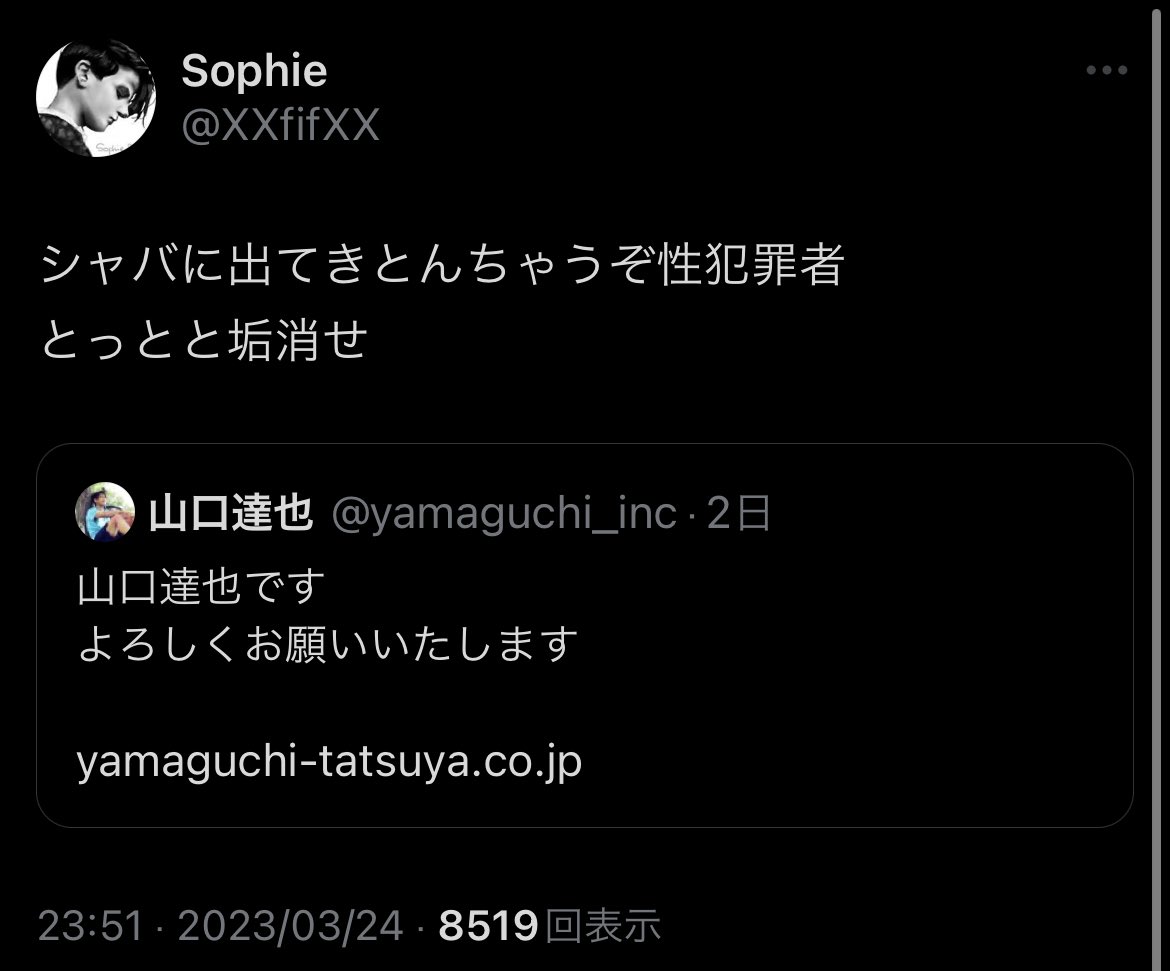Image resolution: width=1170 pixels, height=971 pixels.
Task: Open the three-dot more options menu
Action: coord(1107,70)
